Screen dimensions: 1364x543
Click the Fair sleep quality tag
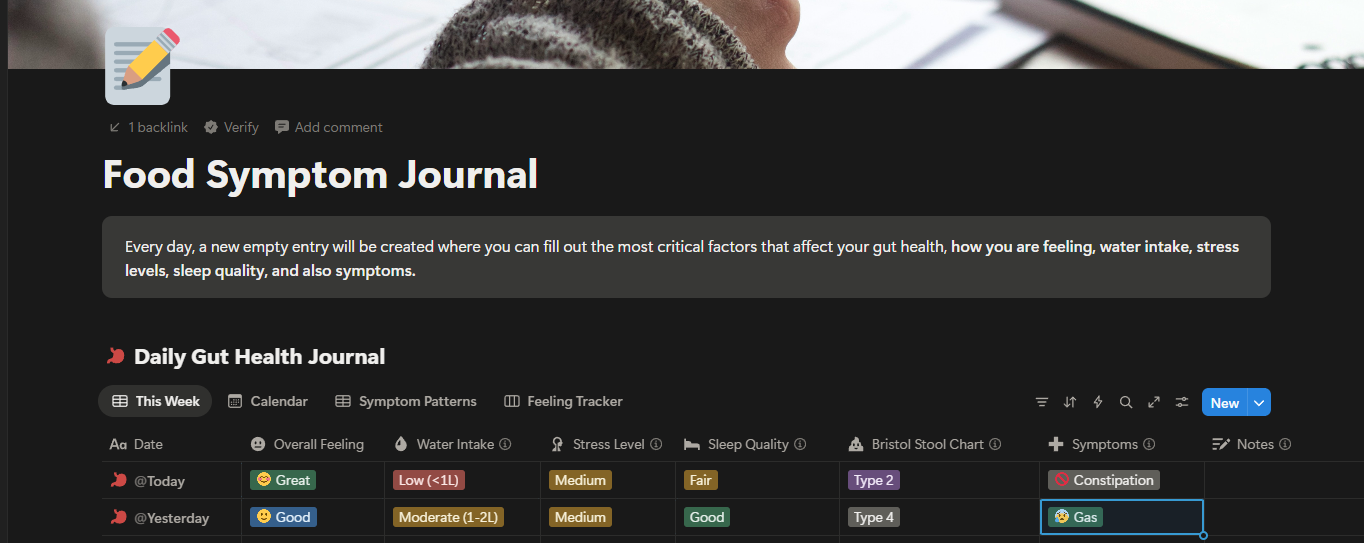[701, 480]
